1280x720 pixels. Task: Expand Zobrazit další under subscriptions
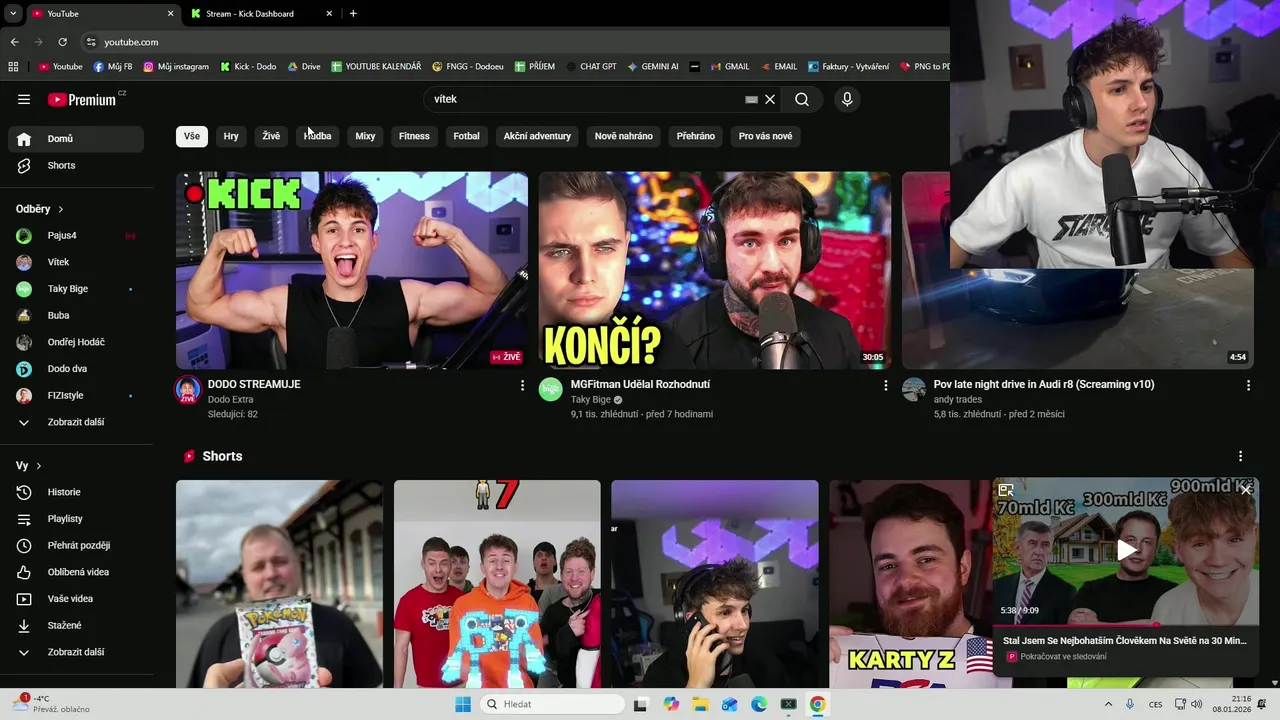pos(76,422)
